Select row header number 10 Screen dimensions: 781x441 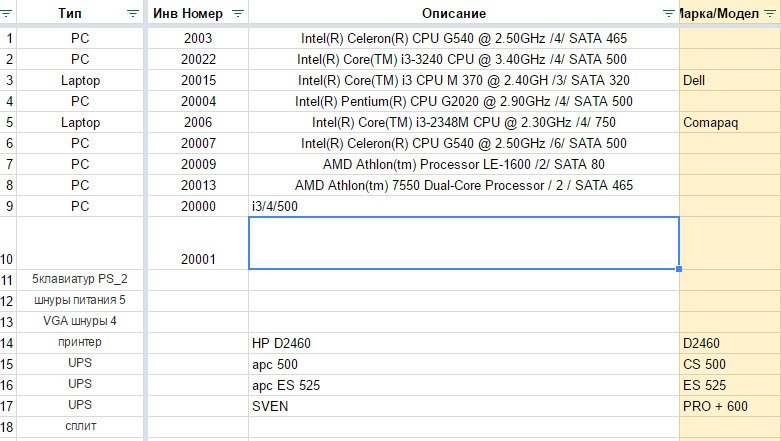(x=8, y=259)
